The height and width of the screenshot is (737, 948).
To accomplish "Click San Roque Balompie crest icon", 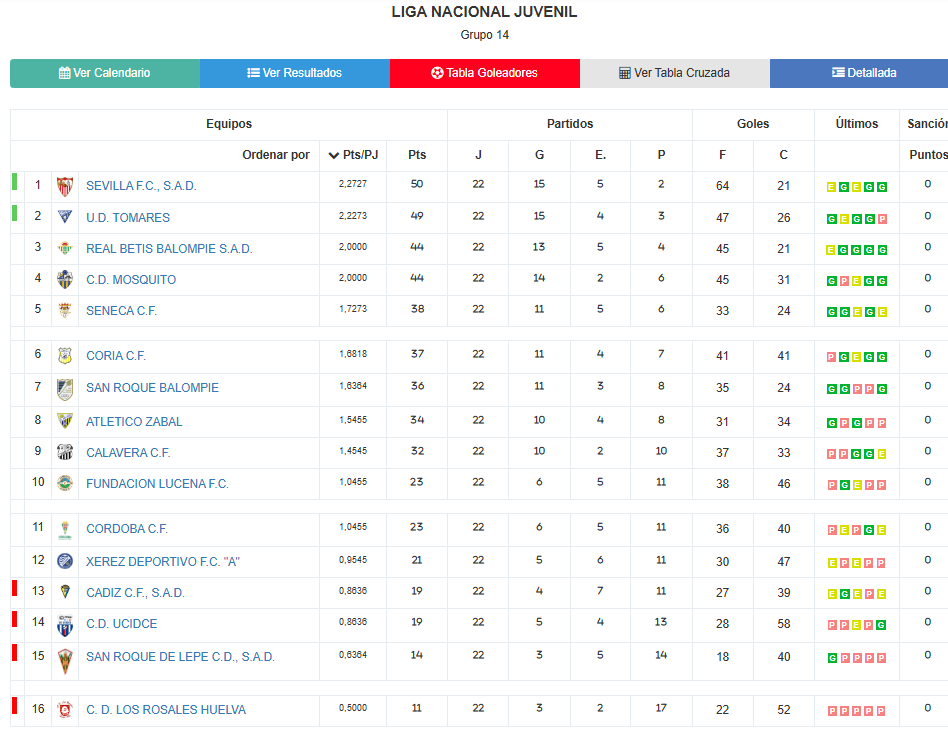I will (65, 389).
